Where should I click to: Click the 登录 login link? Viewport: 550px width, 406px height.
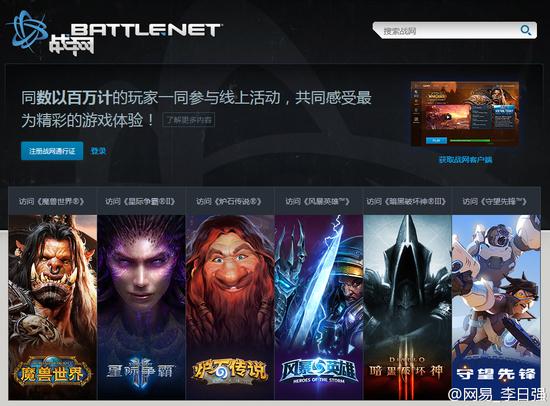pyautogui.click(x=98, y=151)
